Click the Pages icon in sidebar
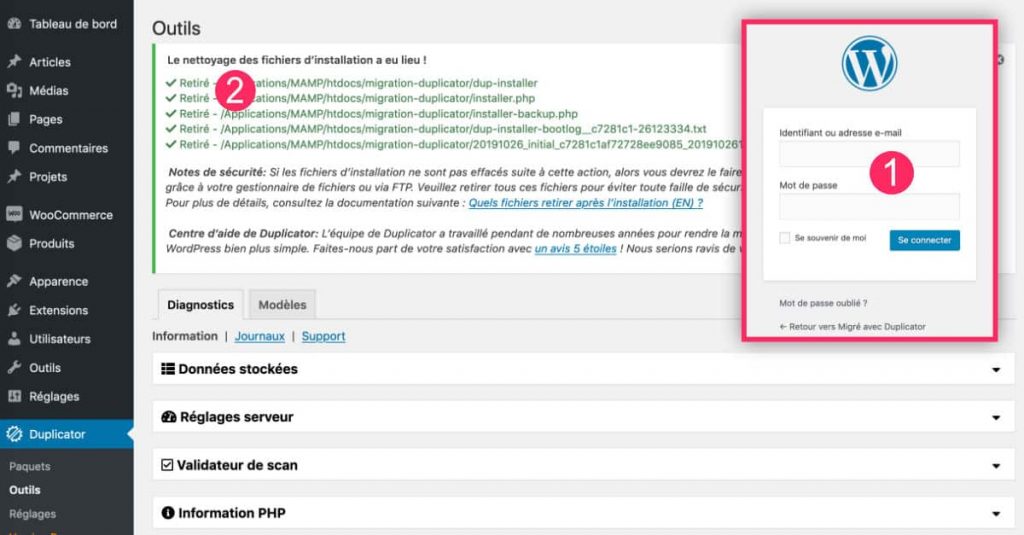Screen dimensions: 1024x535 14,119
